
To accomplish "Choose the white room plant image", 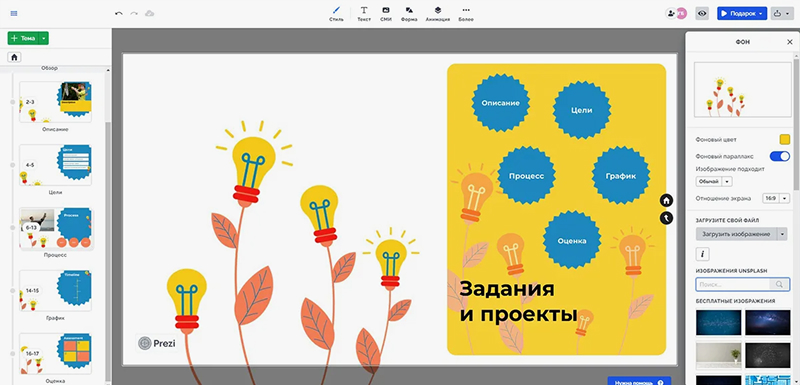I will click(718, 355).
